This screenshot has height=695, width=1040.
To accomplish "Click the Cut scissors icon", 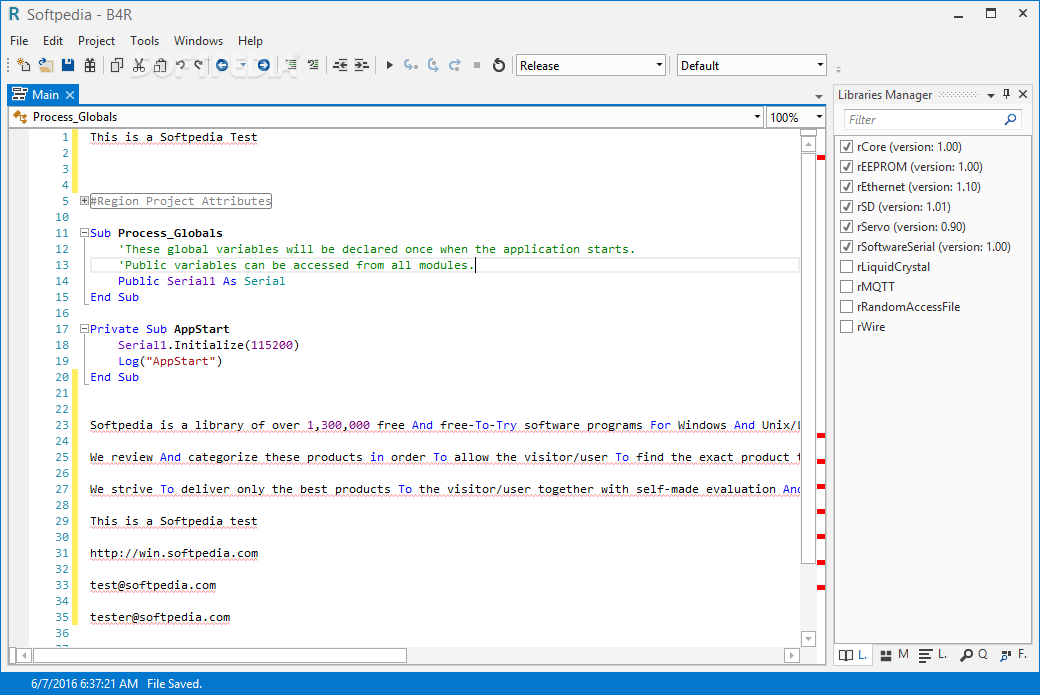I will [x=139, y=65].
